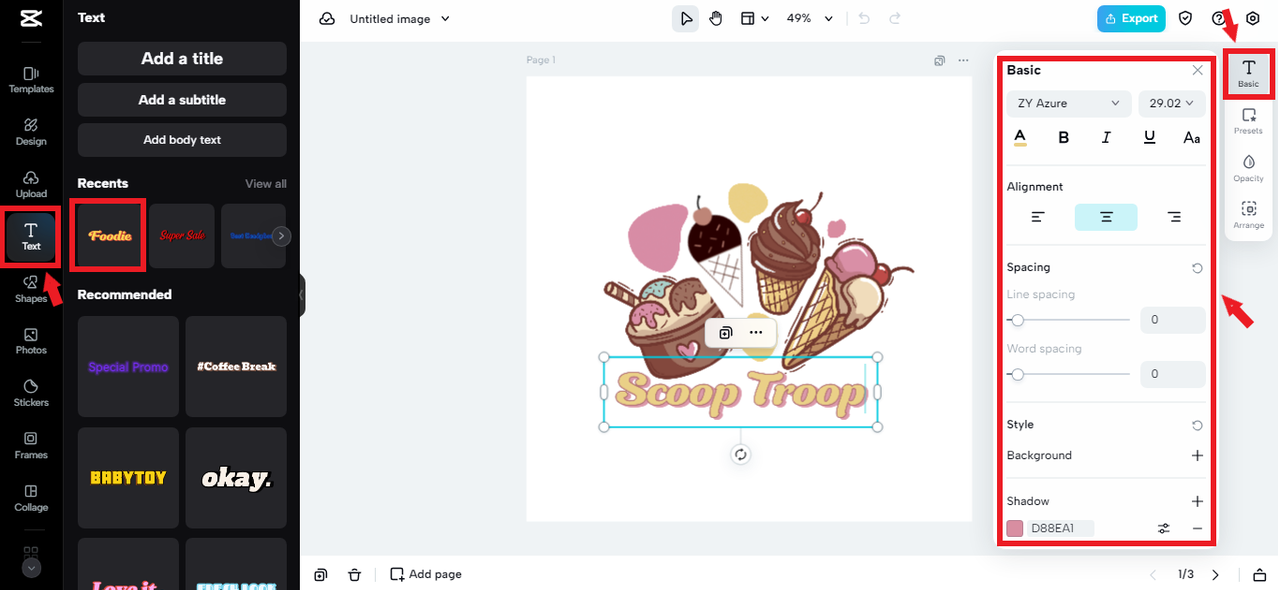The image size is (1278, 590).
Task: Open the shield security icon
Action: [1185, 18]
